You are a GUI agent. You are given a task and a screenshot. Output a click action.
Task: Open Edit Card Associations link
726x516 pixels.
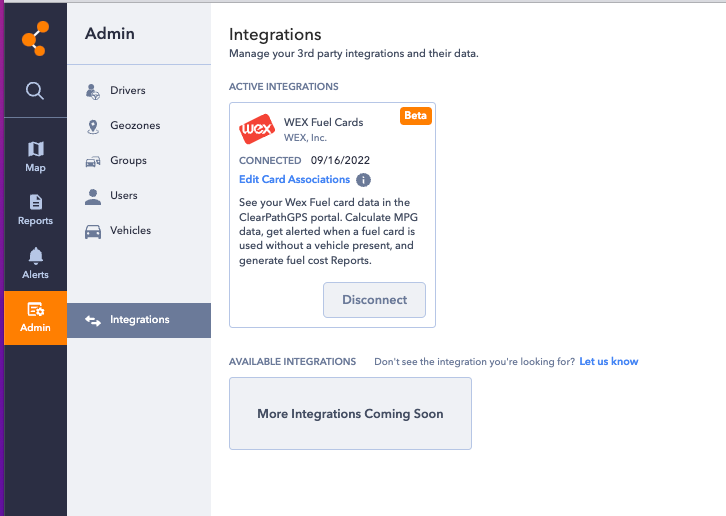click(x=294, y=180)
